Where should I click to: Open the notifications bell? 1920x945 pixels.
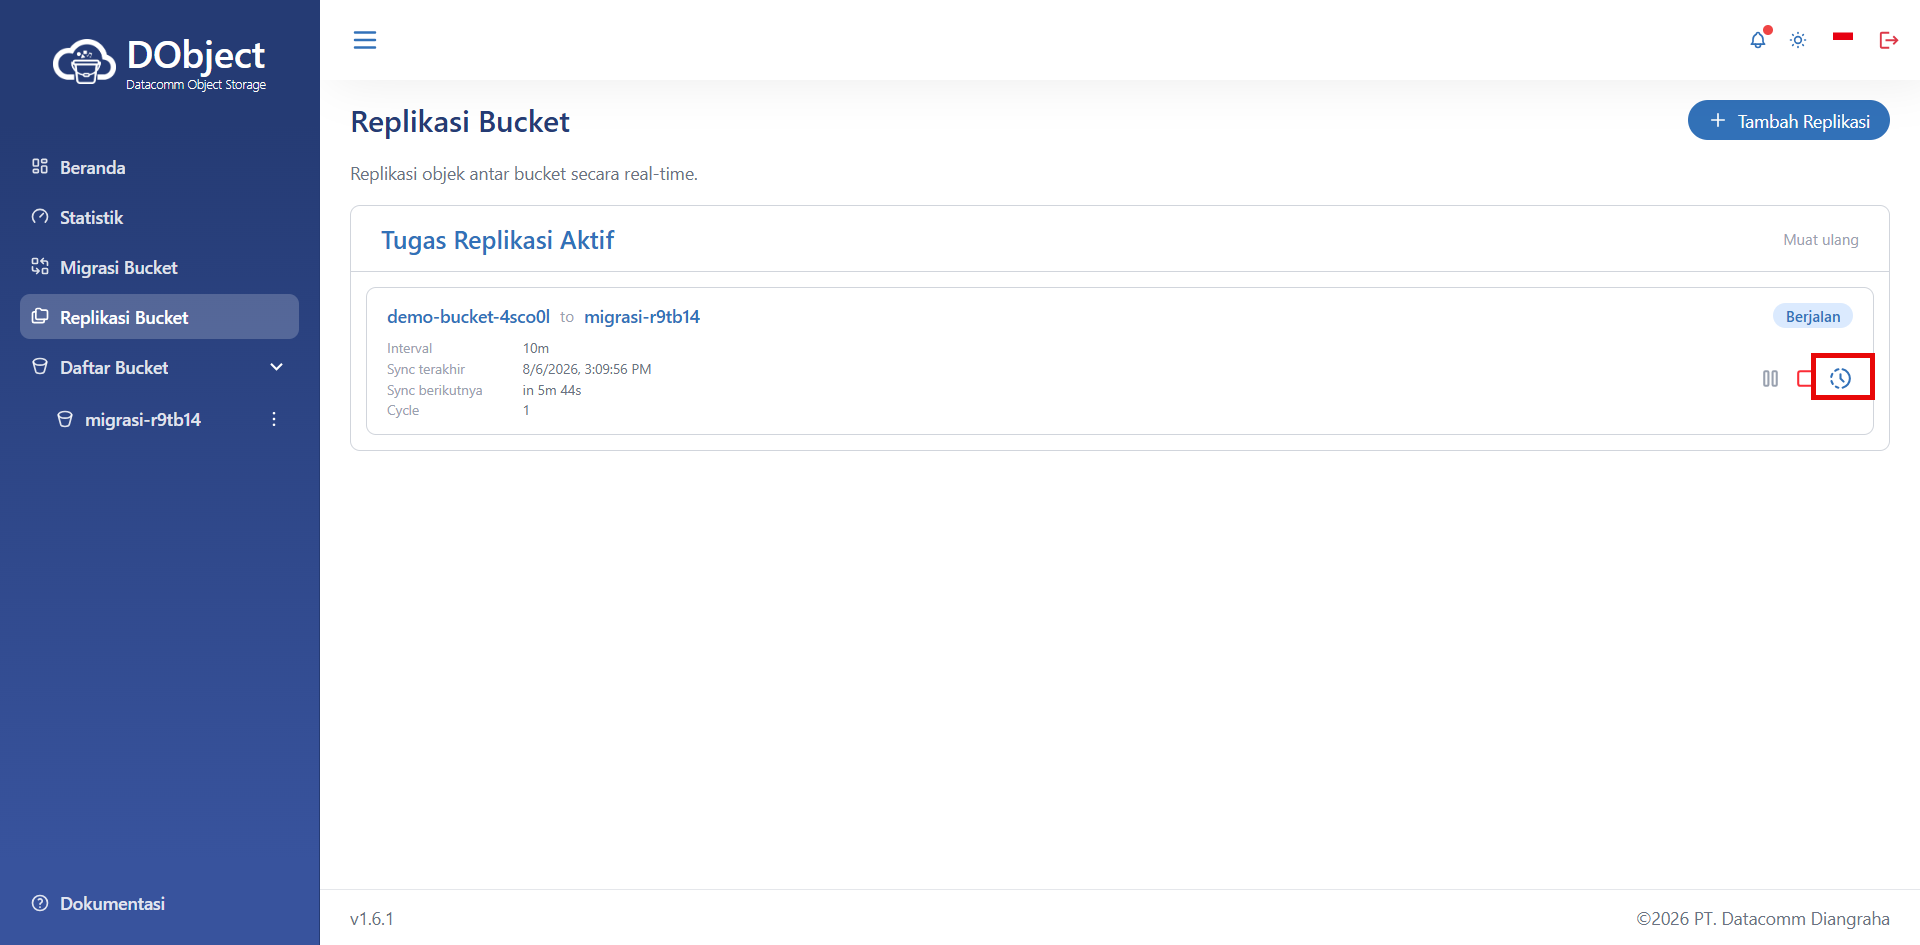[1758, 40]
